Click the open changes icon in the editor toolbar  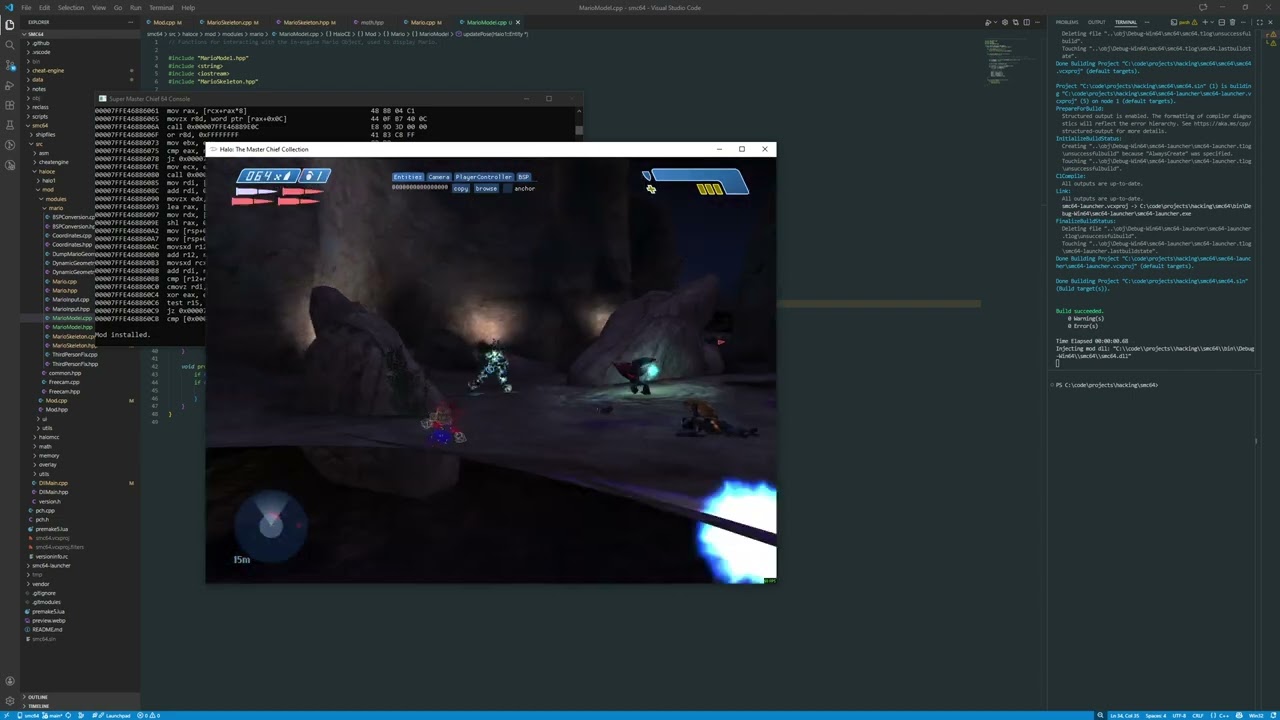[1015, 22]
